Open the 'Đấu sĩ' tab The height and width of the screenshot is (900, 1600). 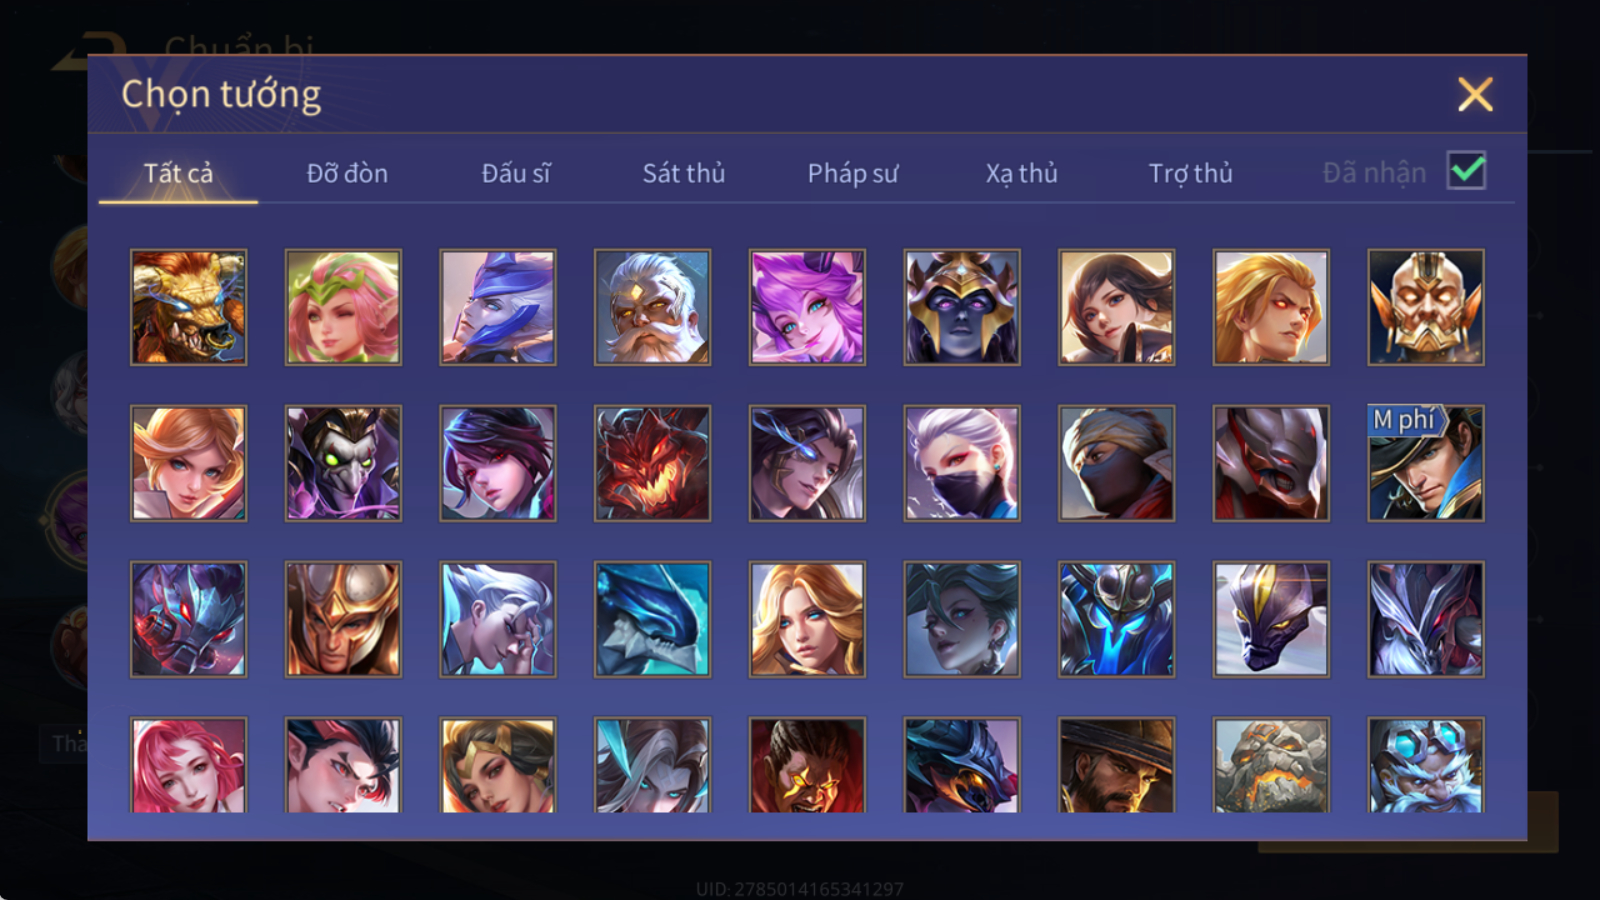click(x=516, y=173)
